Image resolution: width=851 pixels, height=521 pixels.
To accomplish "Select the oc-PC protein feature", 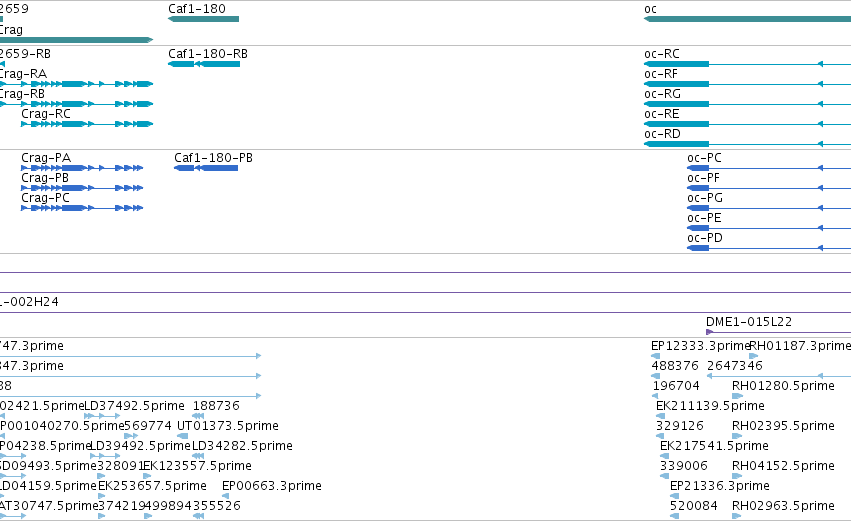I will click(x=698, y=168).
